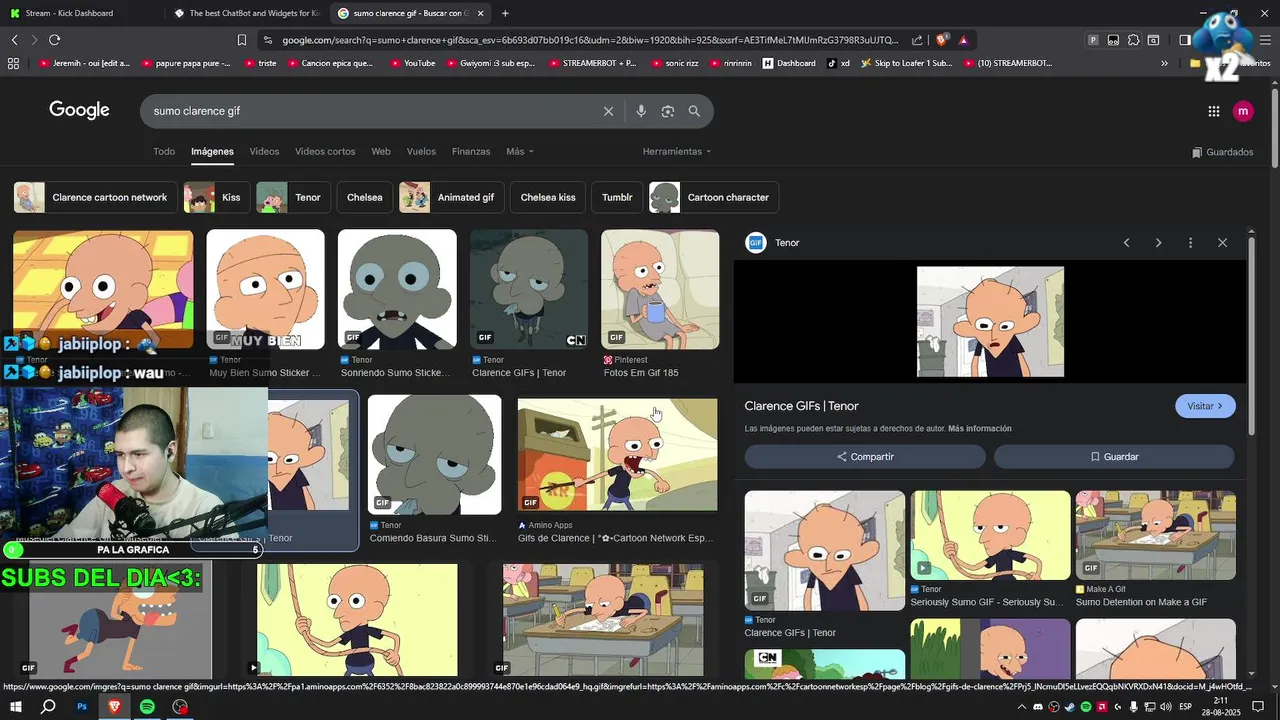1280x720 pixels.
Task: Open Google Lens image search
Action: point(668,111)
